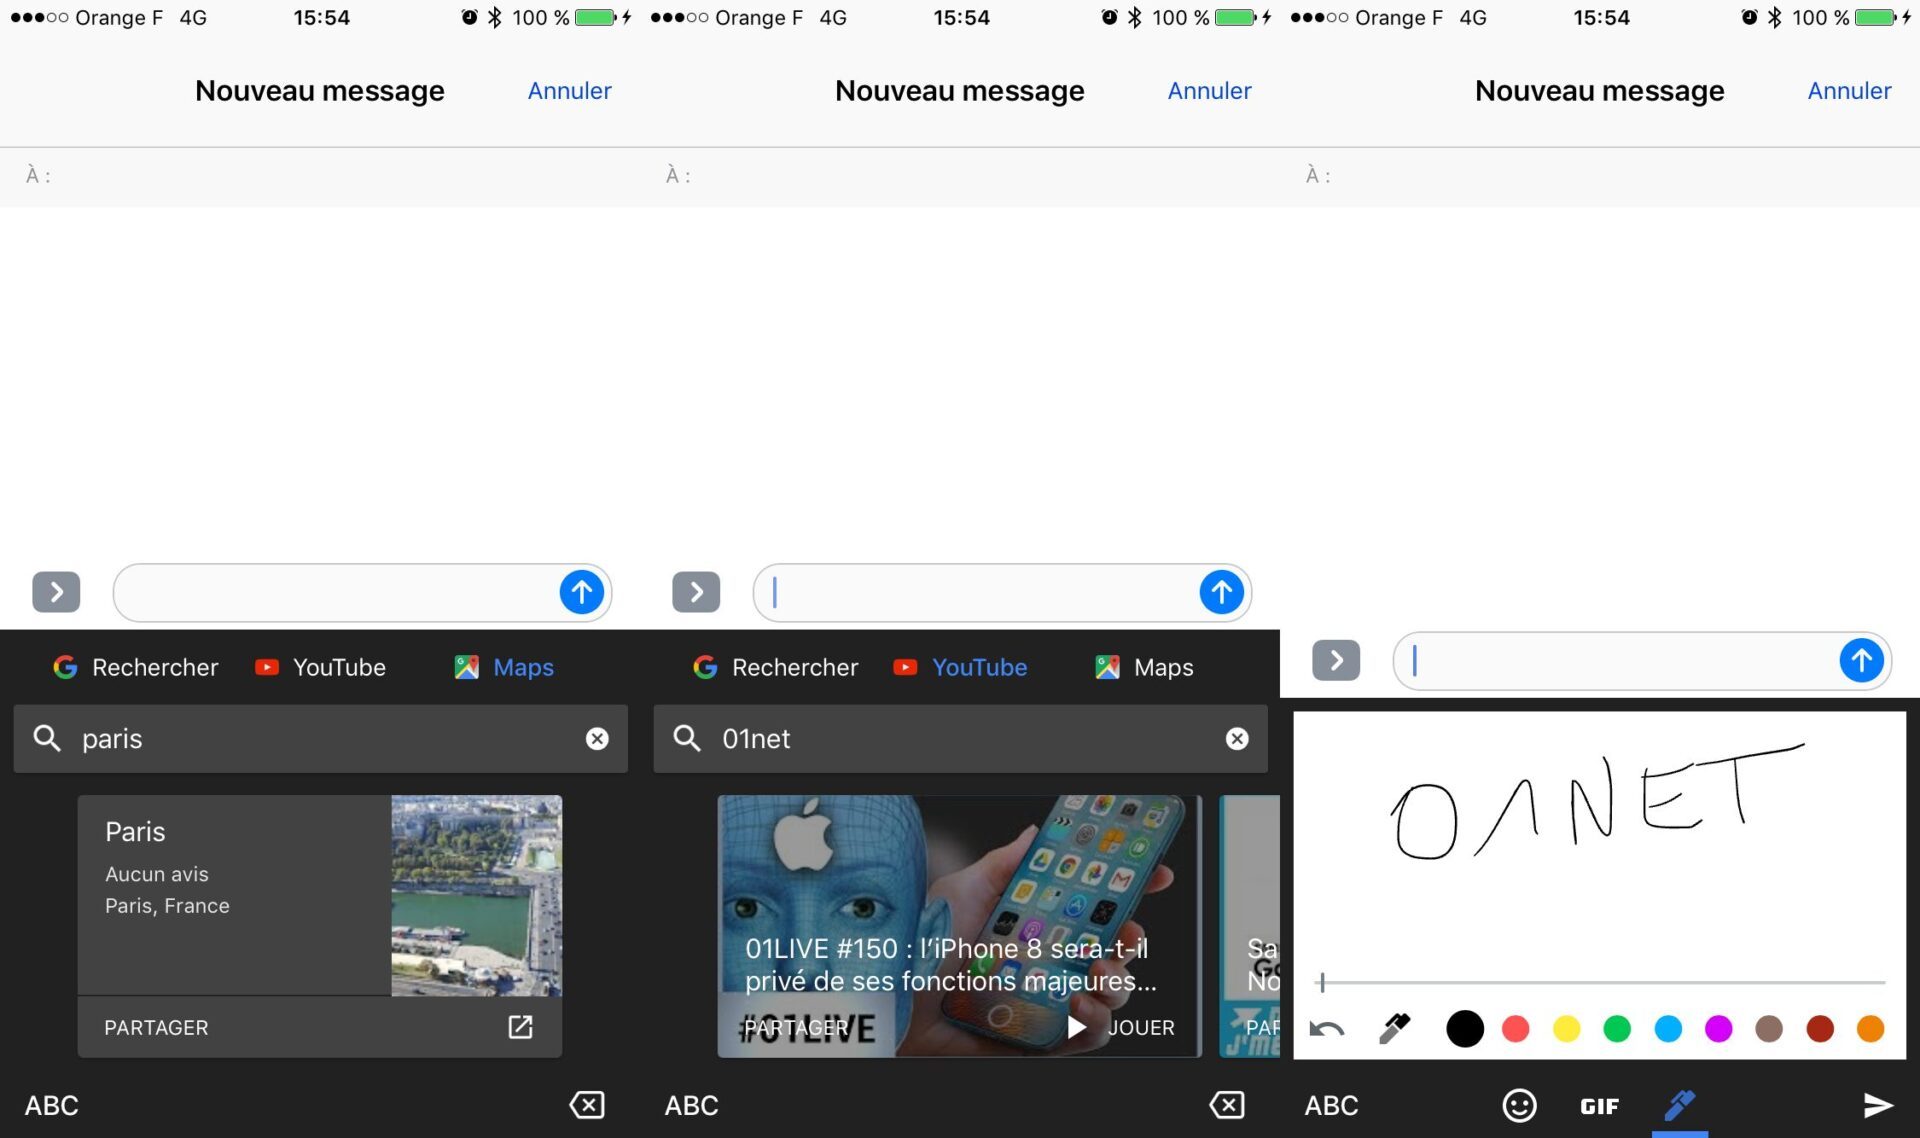Select YouTube tab above paris search
The image size is (1920, 1138).
pos(320,667)
